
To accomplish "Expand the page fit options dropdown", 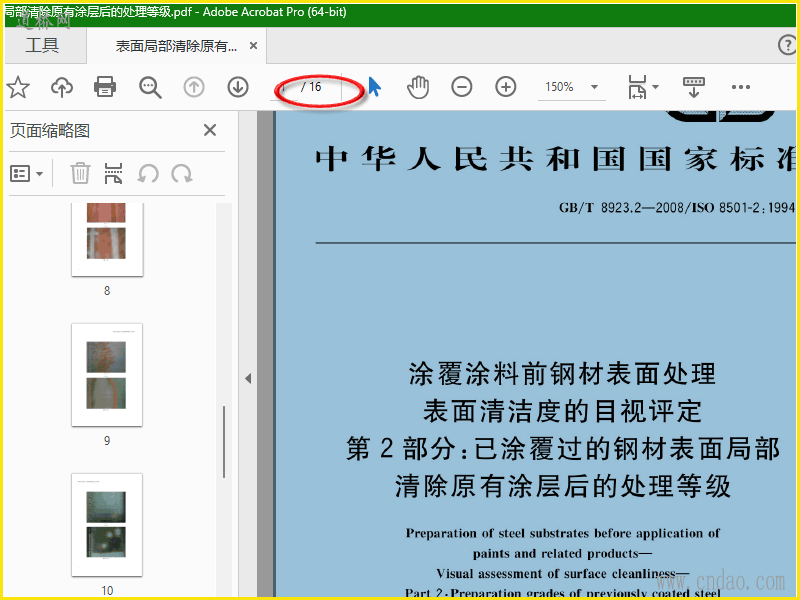I will 643,87.
